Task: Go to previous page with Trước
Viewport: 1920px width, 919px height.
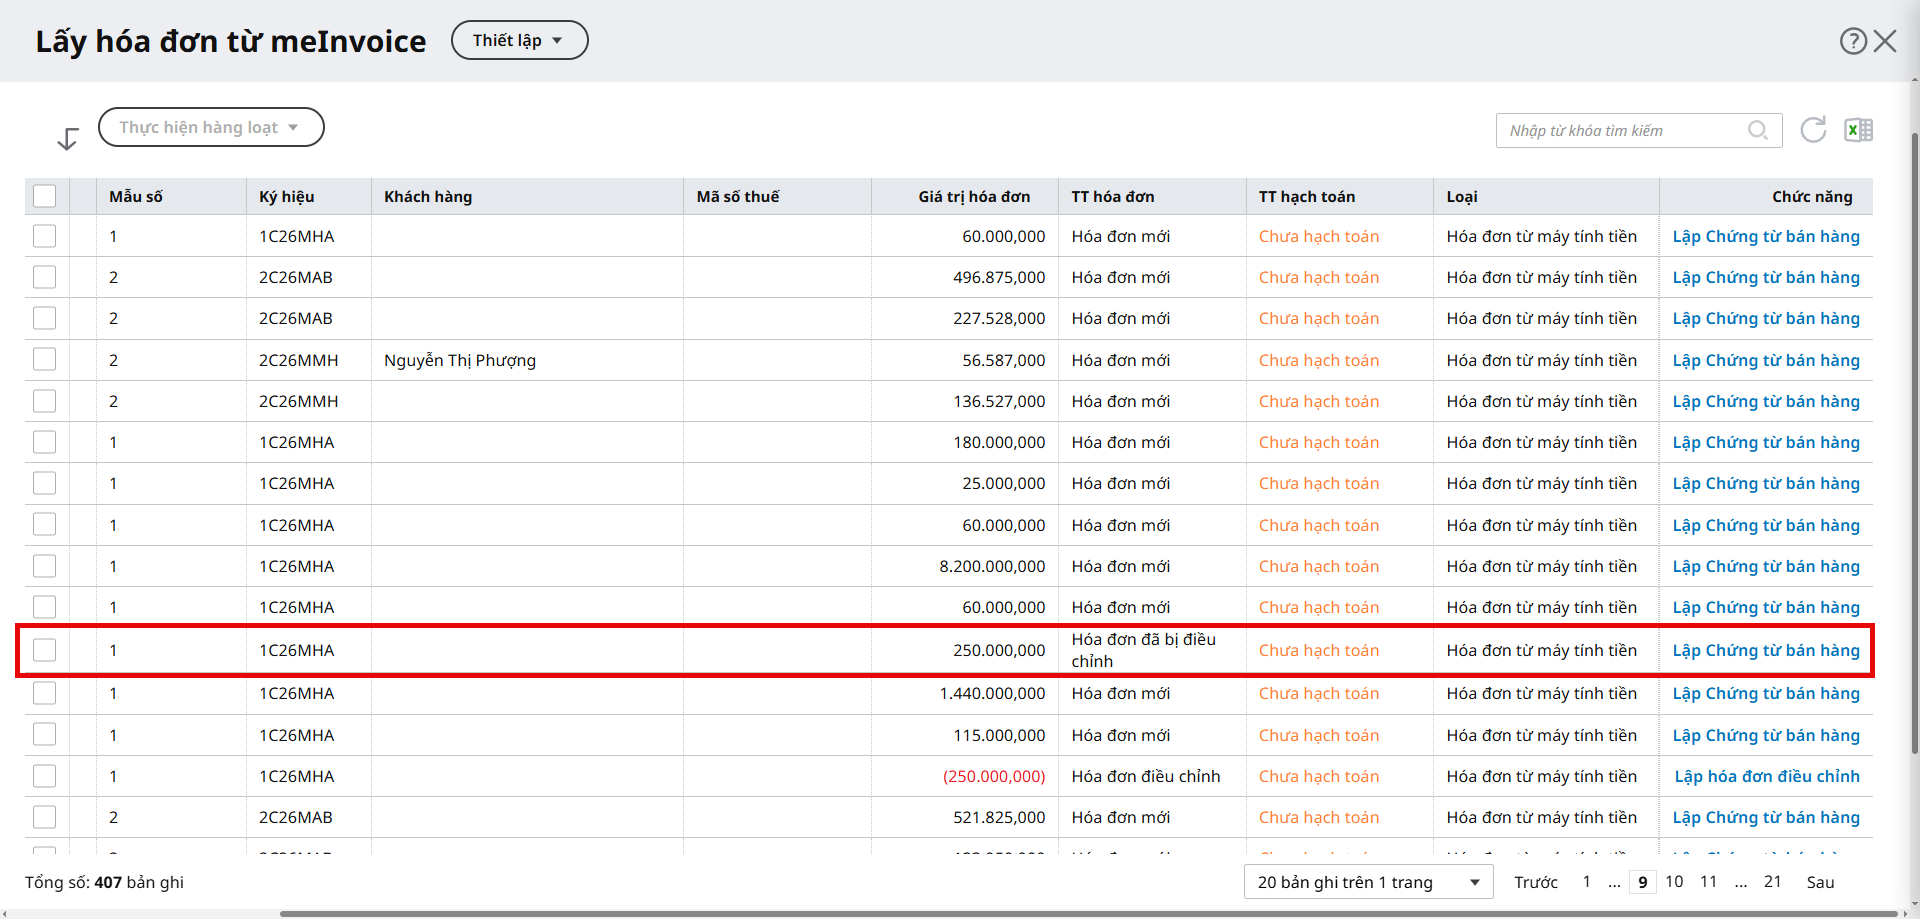Action: pyautogui.click(x=1536, y=882)
